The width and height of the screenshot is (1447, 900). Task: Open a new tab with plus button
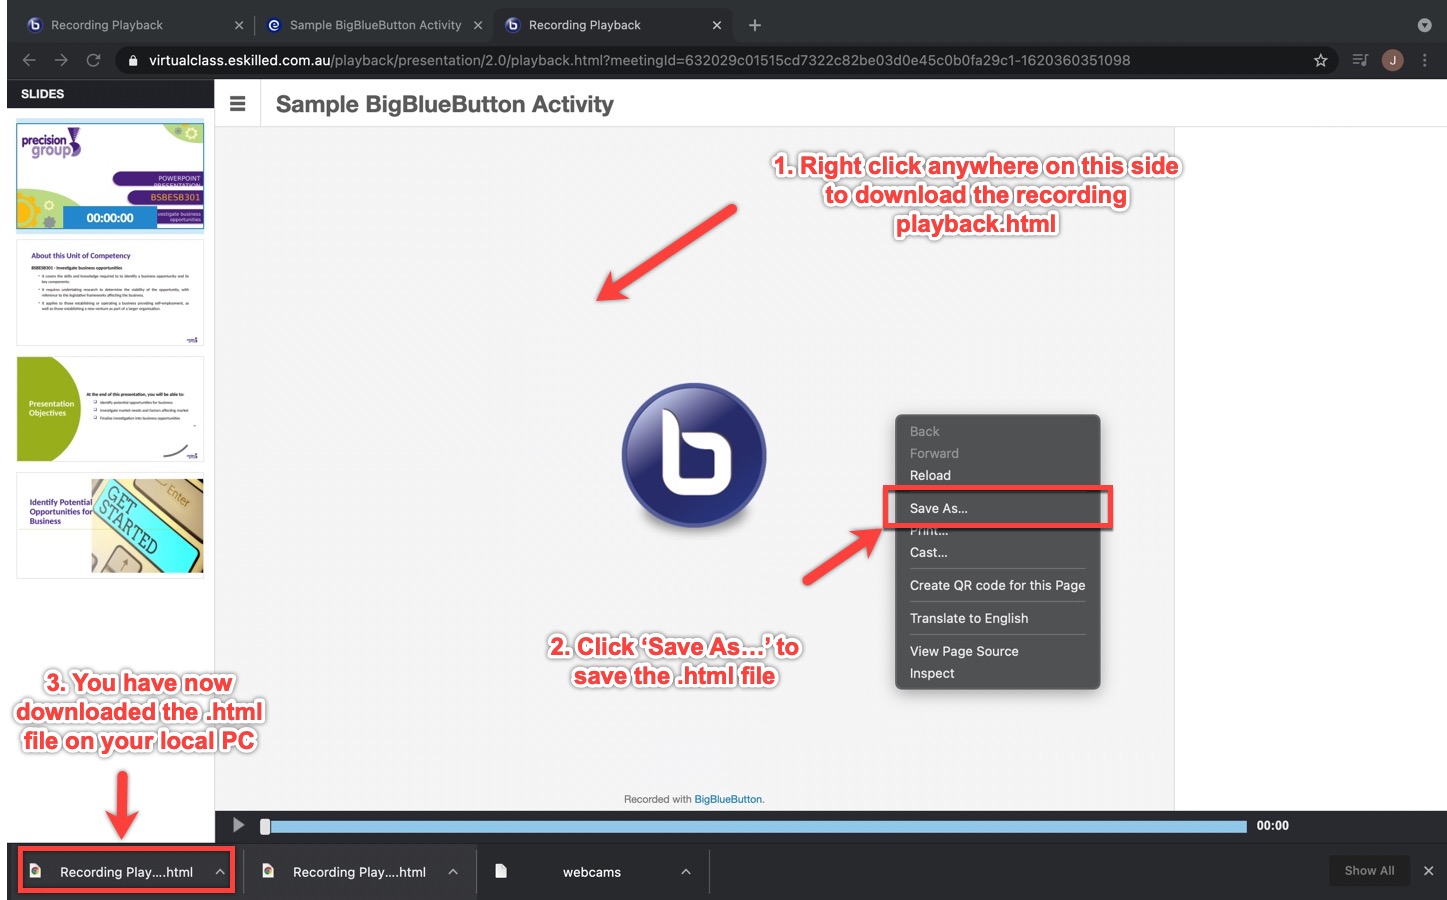point(755,25)
